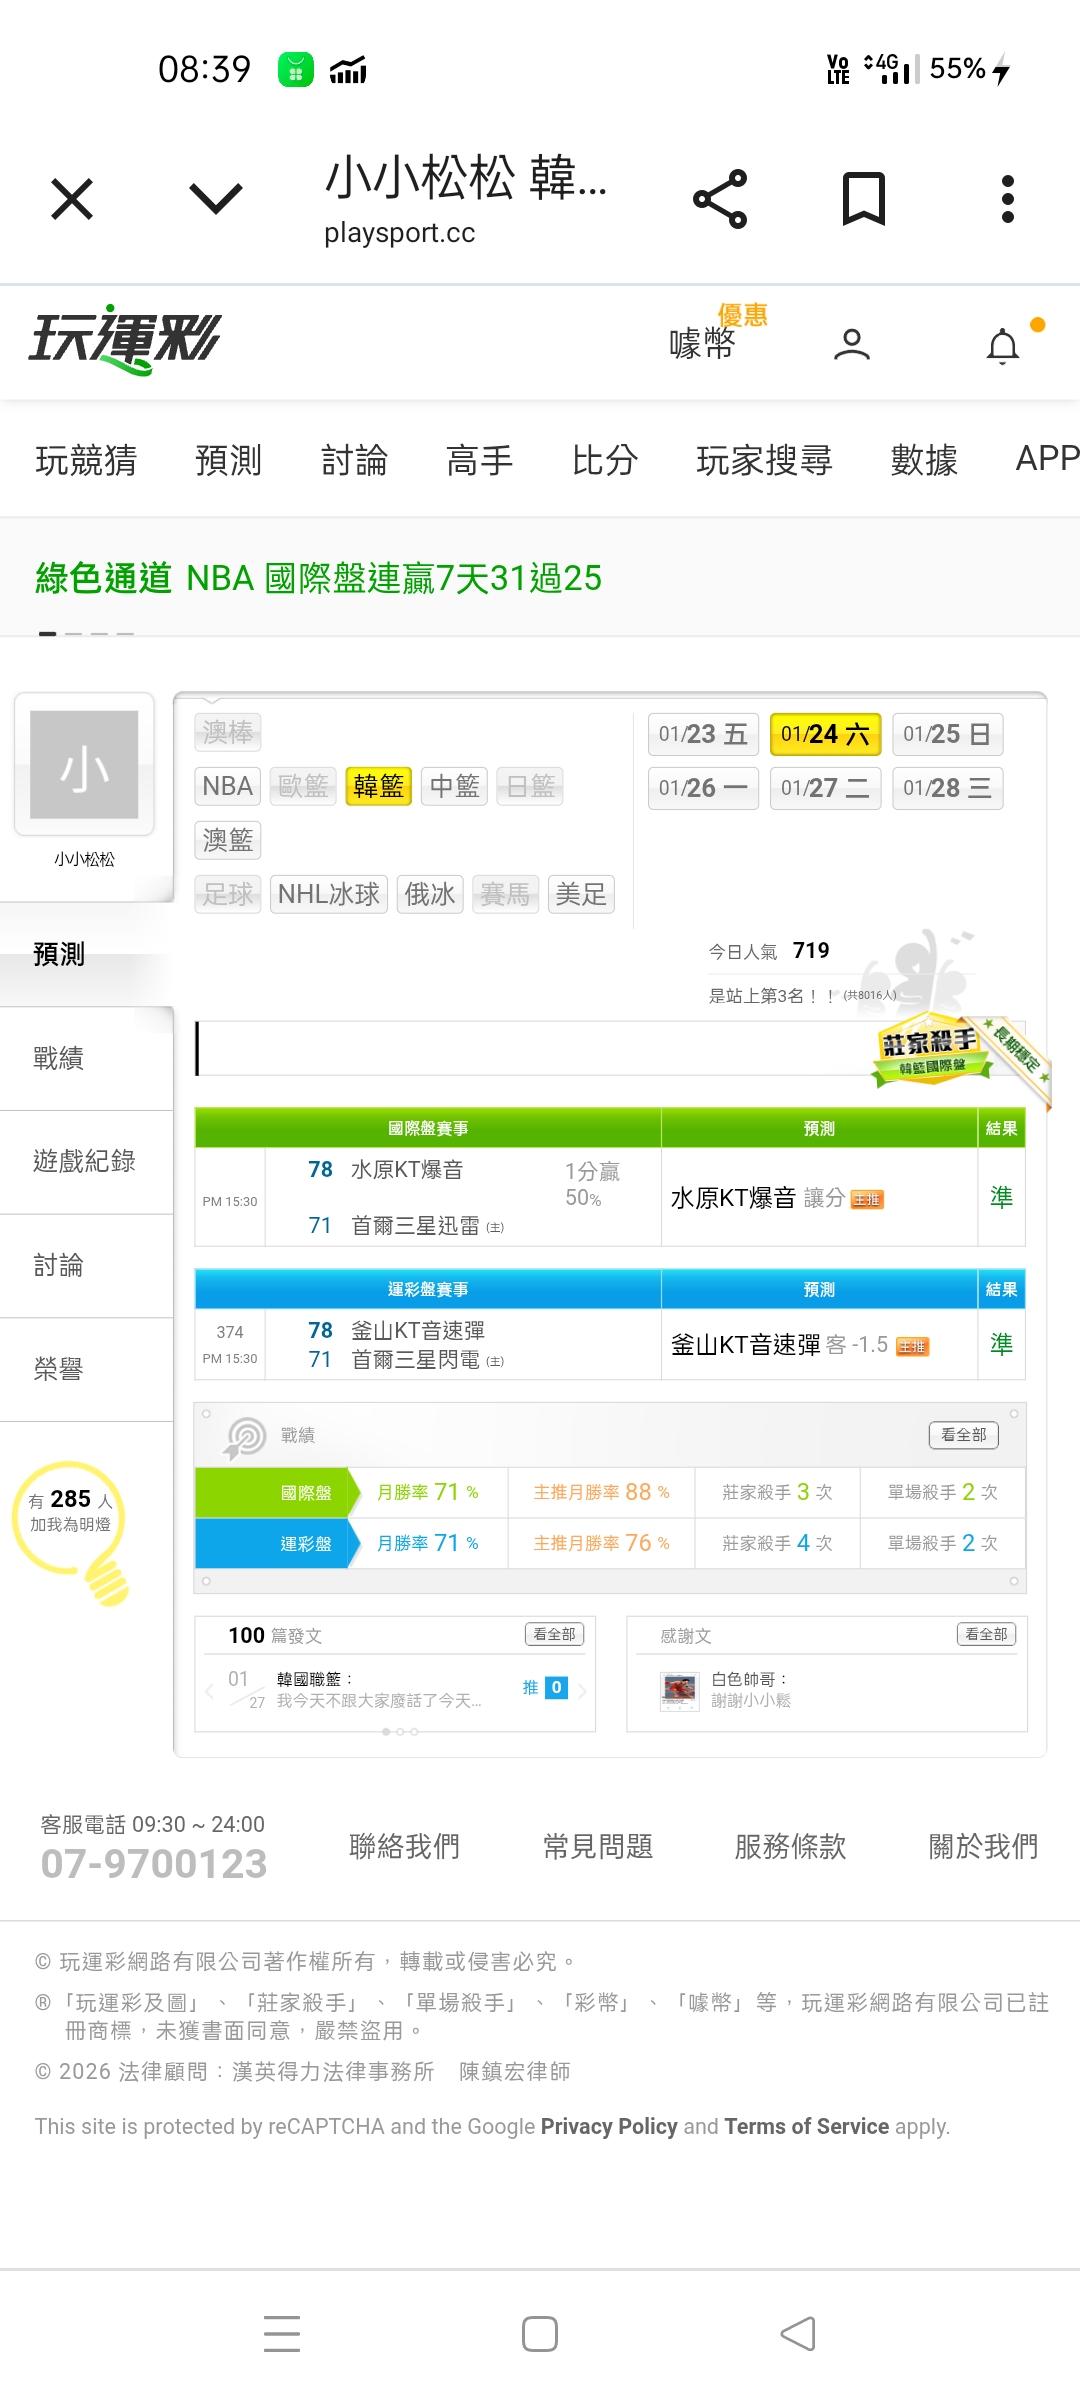Select the NBA league filter

227,786
